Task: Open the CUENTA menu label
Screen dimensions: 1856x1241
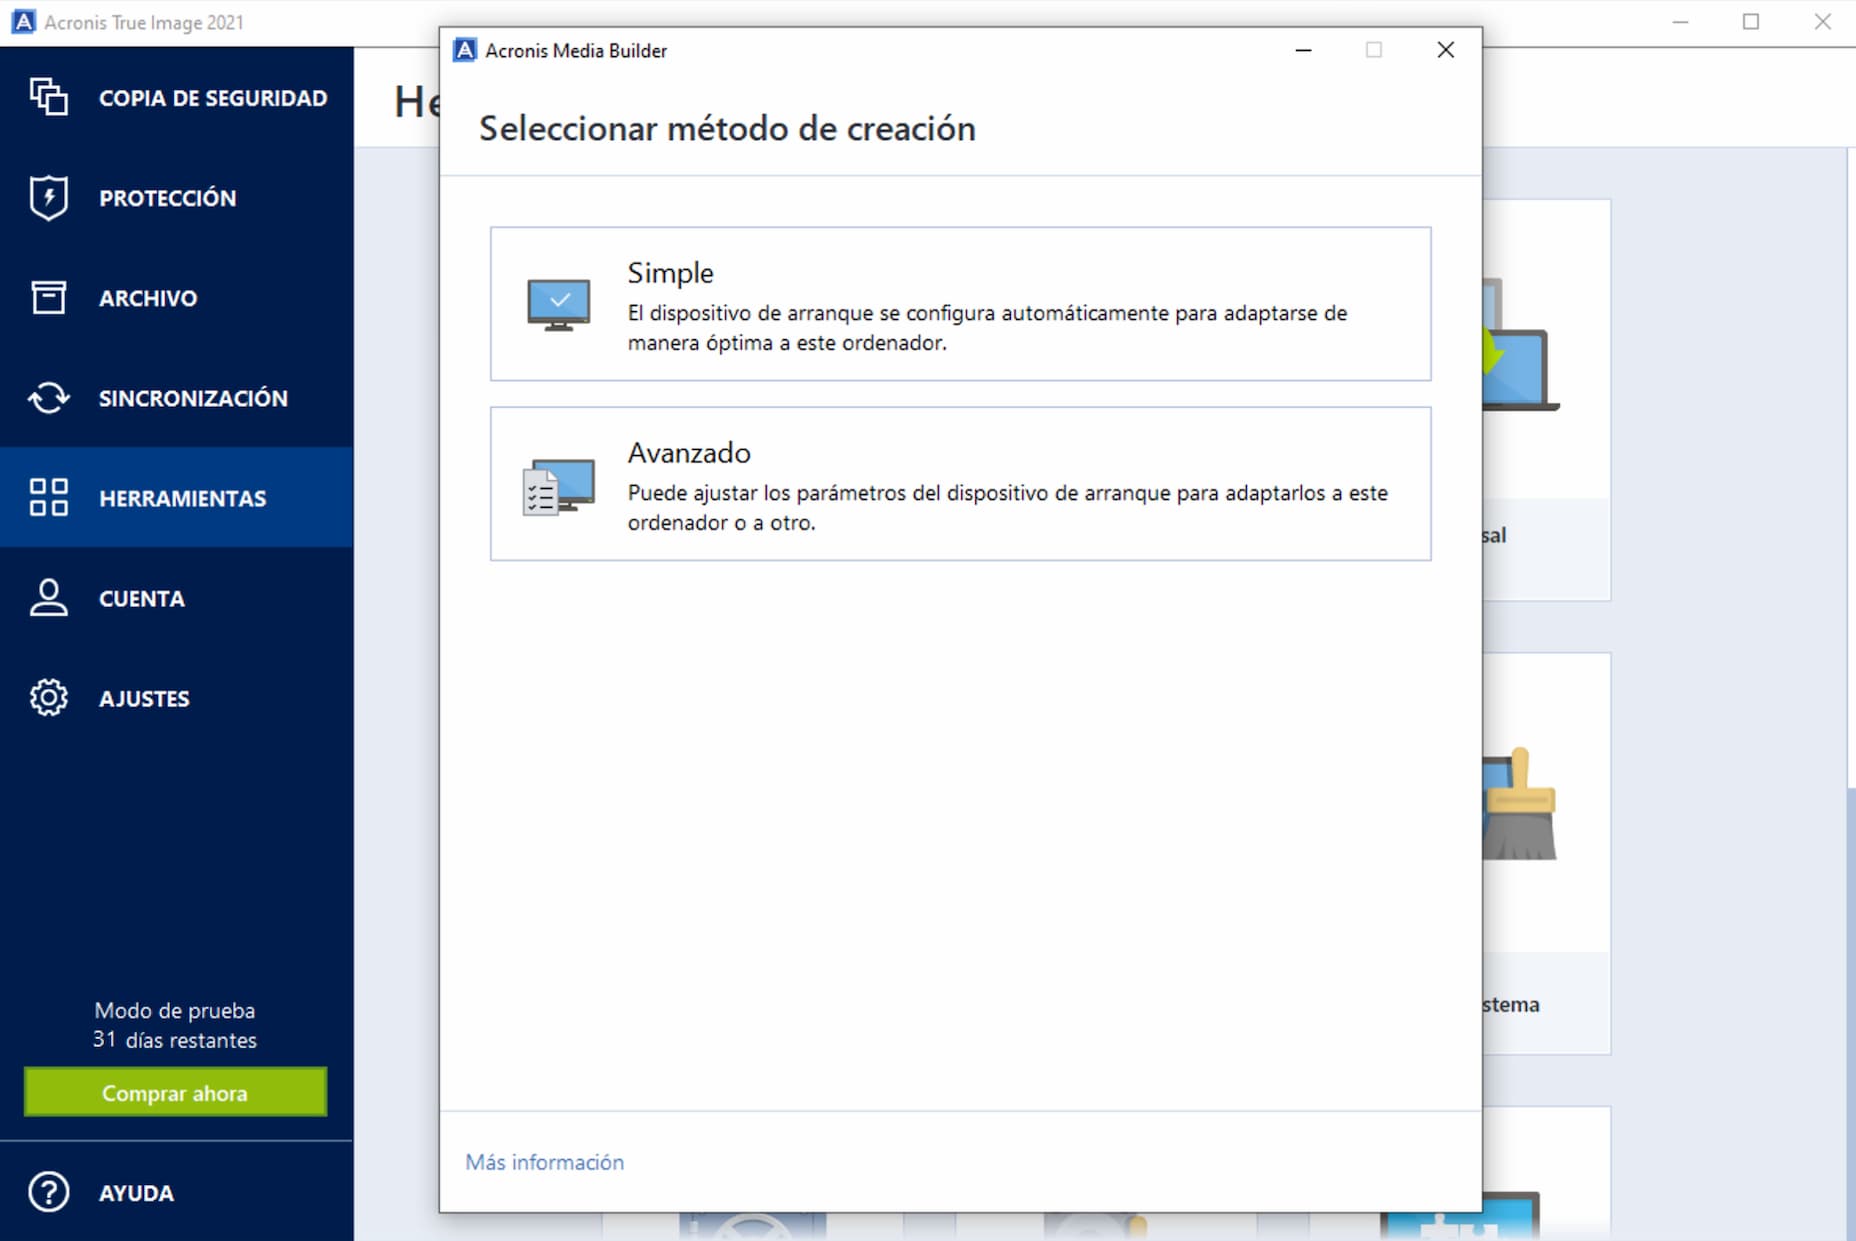Action: pos(141,599)
